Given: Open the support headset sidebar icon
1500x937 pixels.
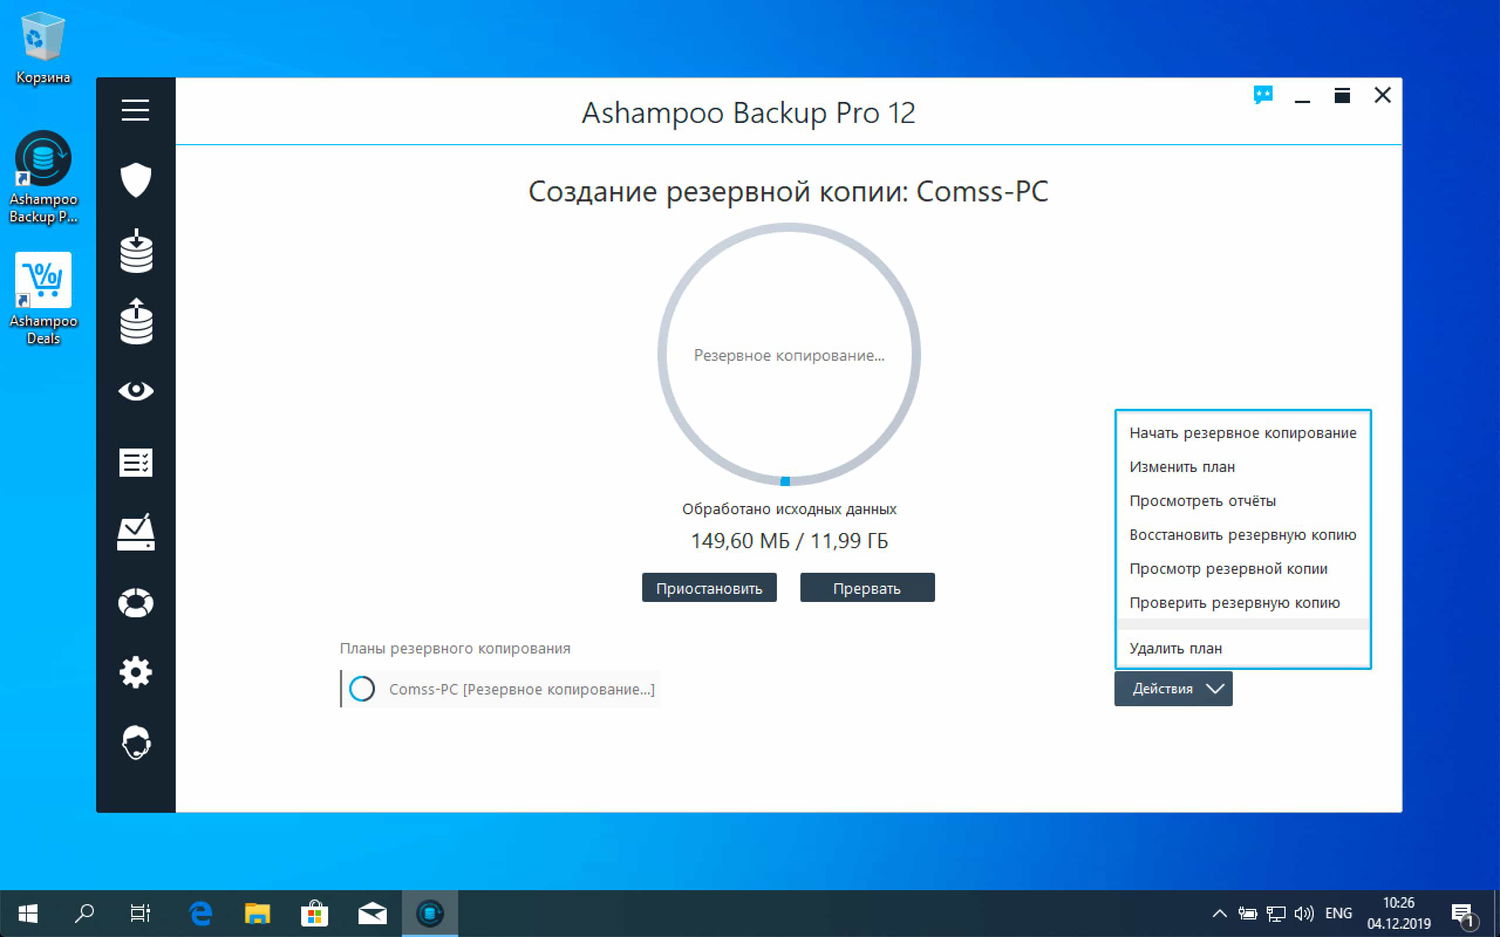Looking at the screenshot, I should pos(136,743).
